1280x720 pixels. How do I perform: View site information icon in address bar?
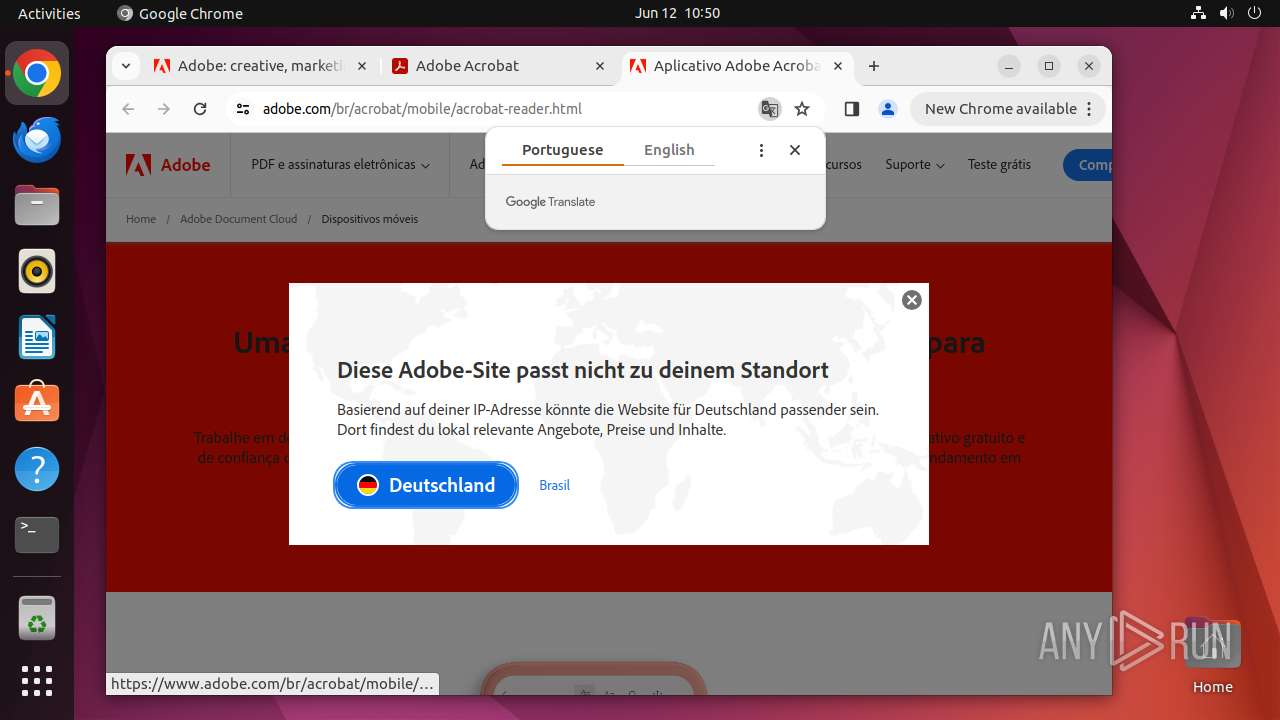[x=242, y=109]
